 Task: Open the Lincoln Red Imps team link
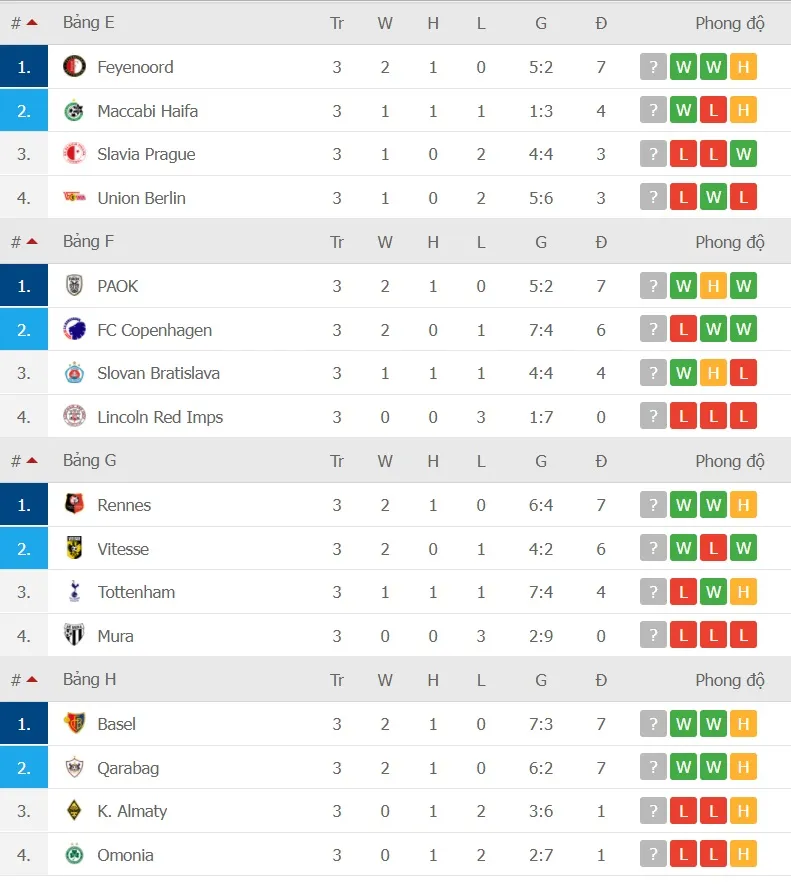pyautogui.click(x=160, y=417)
